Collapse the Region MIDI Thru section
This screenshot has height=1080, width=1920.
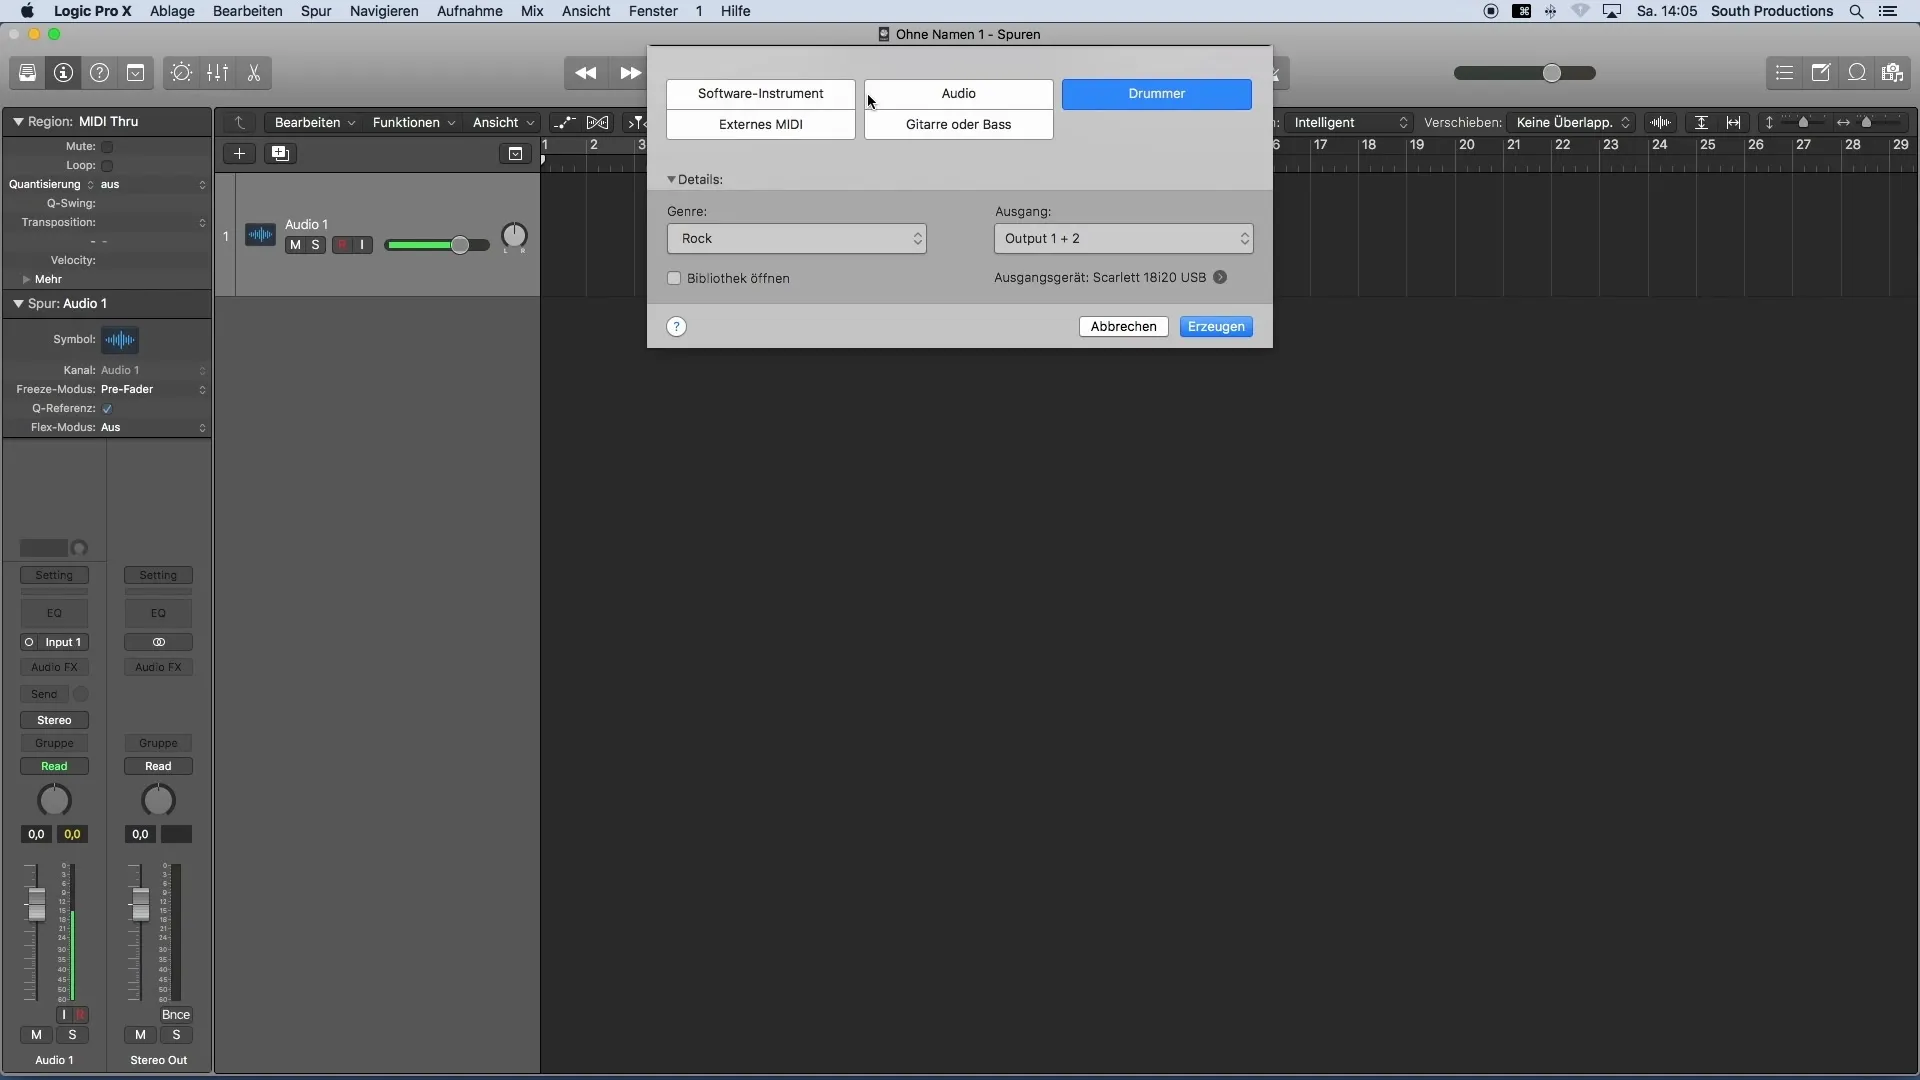tap(18, 122)
